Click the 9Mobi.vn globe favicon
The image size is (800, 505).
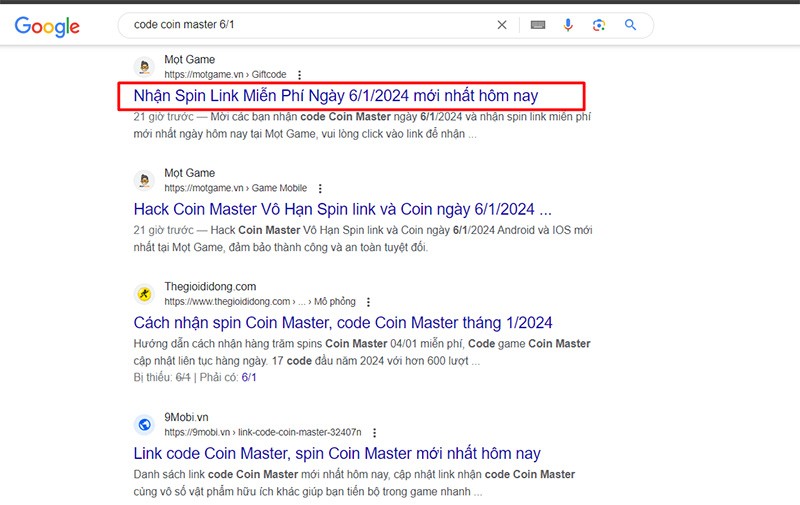pyautogui.click(x=145, y=424)
